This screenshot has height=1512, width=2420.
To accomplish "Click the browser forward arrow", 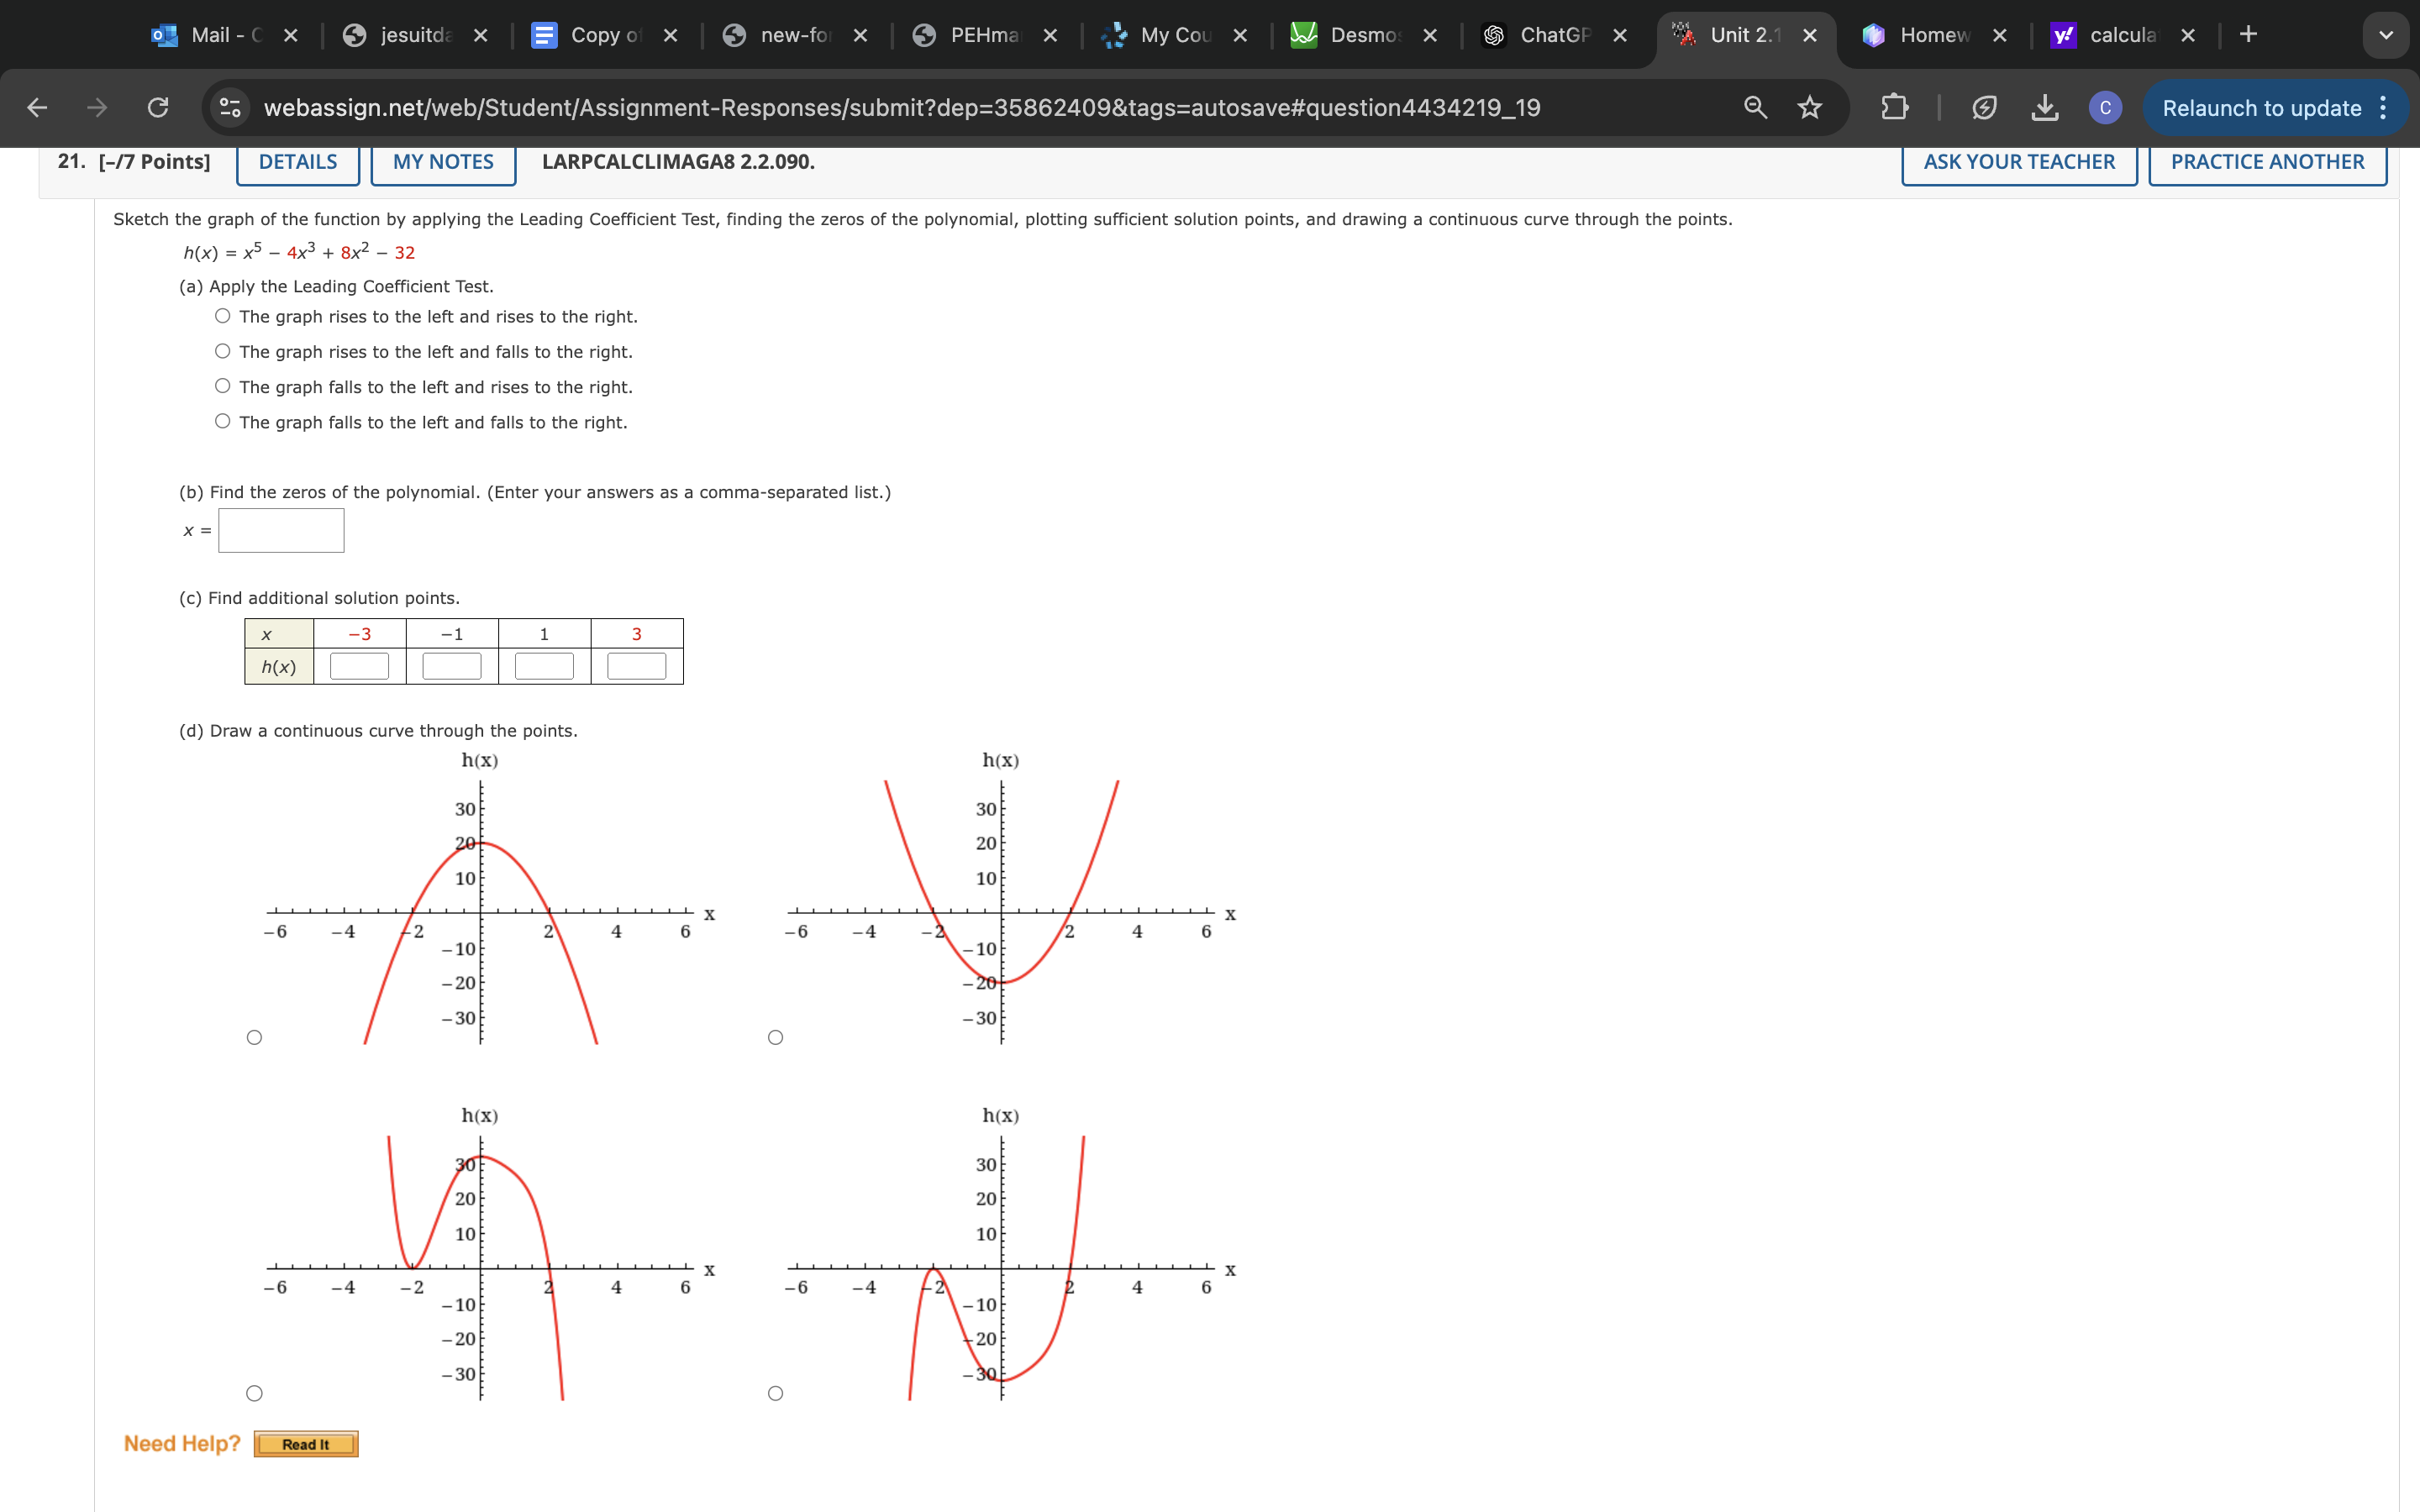I will coord(97,107).
